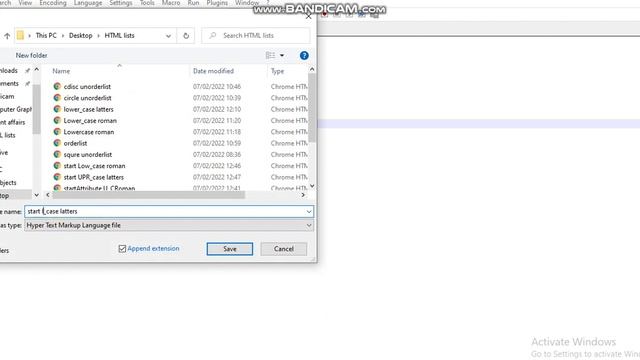This screenshot has height=360, width=640.
Task: Select Desktop in the breadcrumb
Action: pyautogui.click(x=80, y=36)
